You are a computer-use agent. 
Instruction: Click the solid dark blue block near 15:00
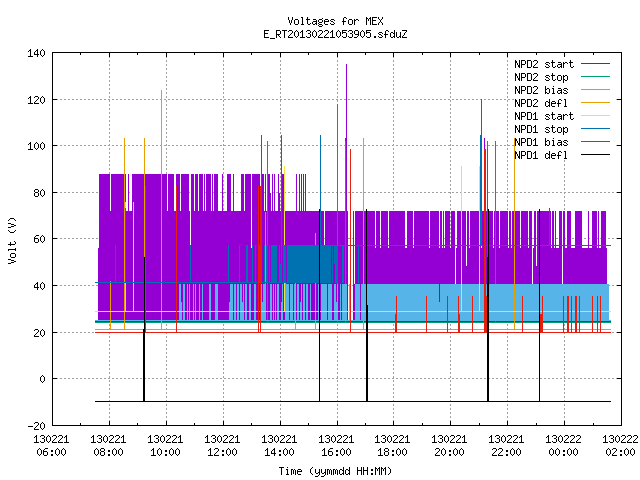click(309, 264)
